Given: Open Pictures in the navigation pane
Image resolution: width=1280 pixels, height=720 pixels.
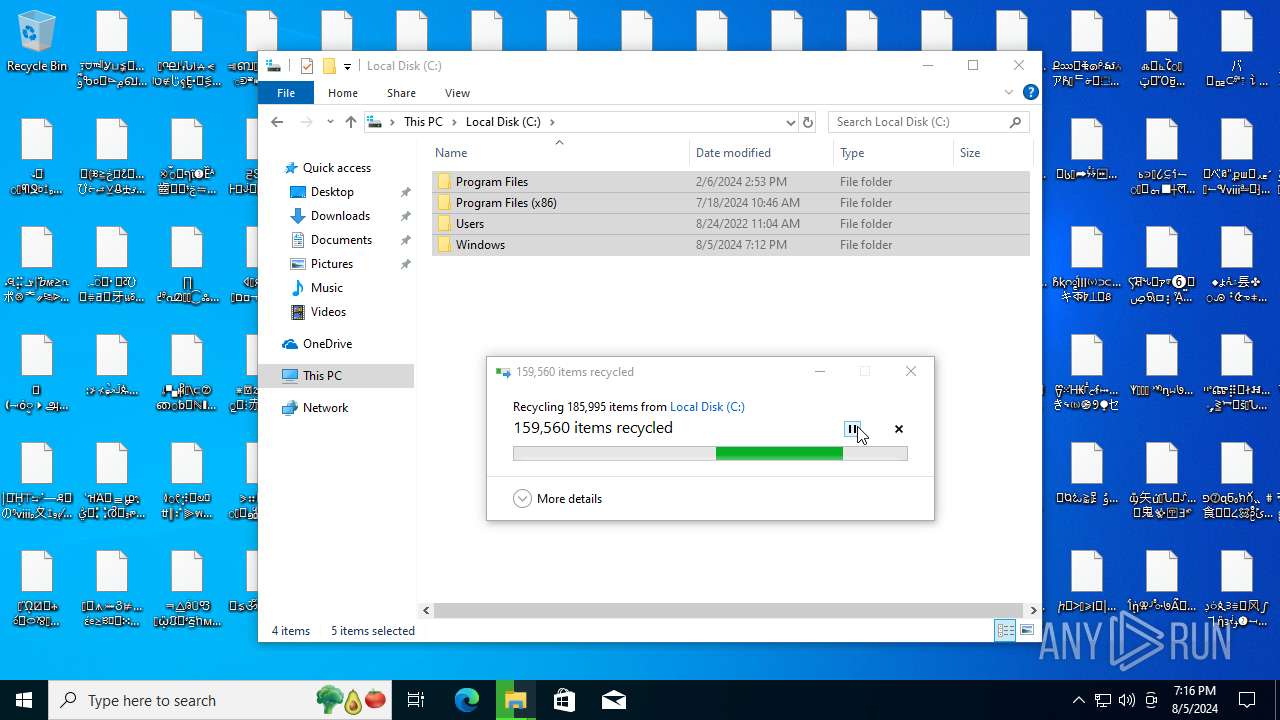Looking at the screenshot, I should point(332,264).
